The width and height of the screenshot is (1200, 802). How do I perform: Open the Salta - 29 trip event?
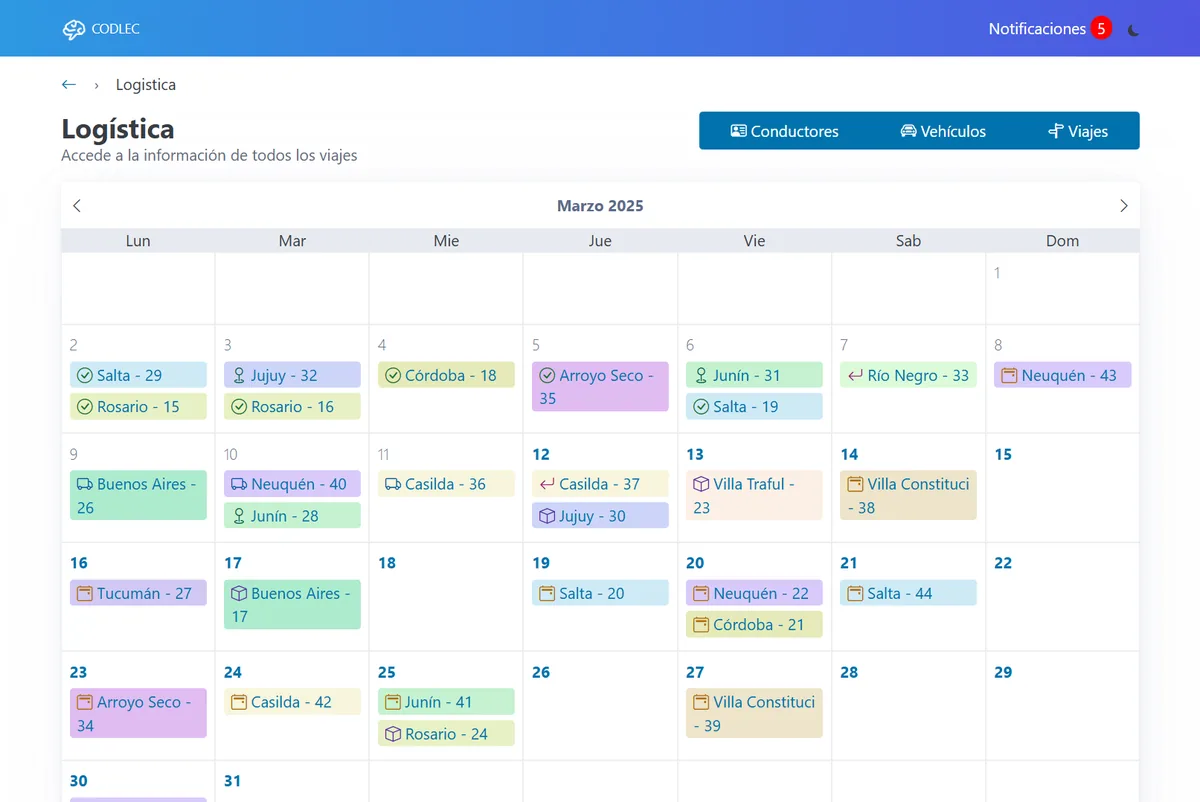click(x=138, y=375)
